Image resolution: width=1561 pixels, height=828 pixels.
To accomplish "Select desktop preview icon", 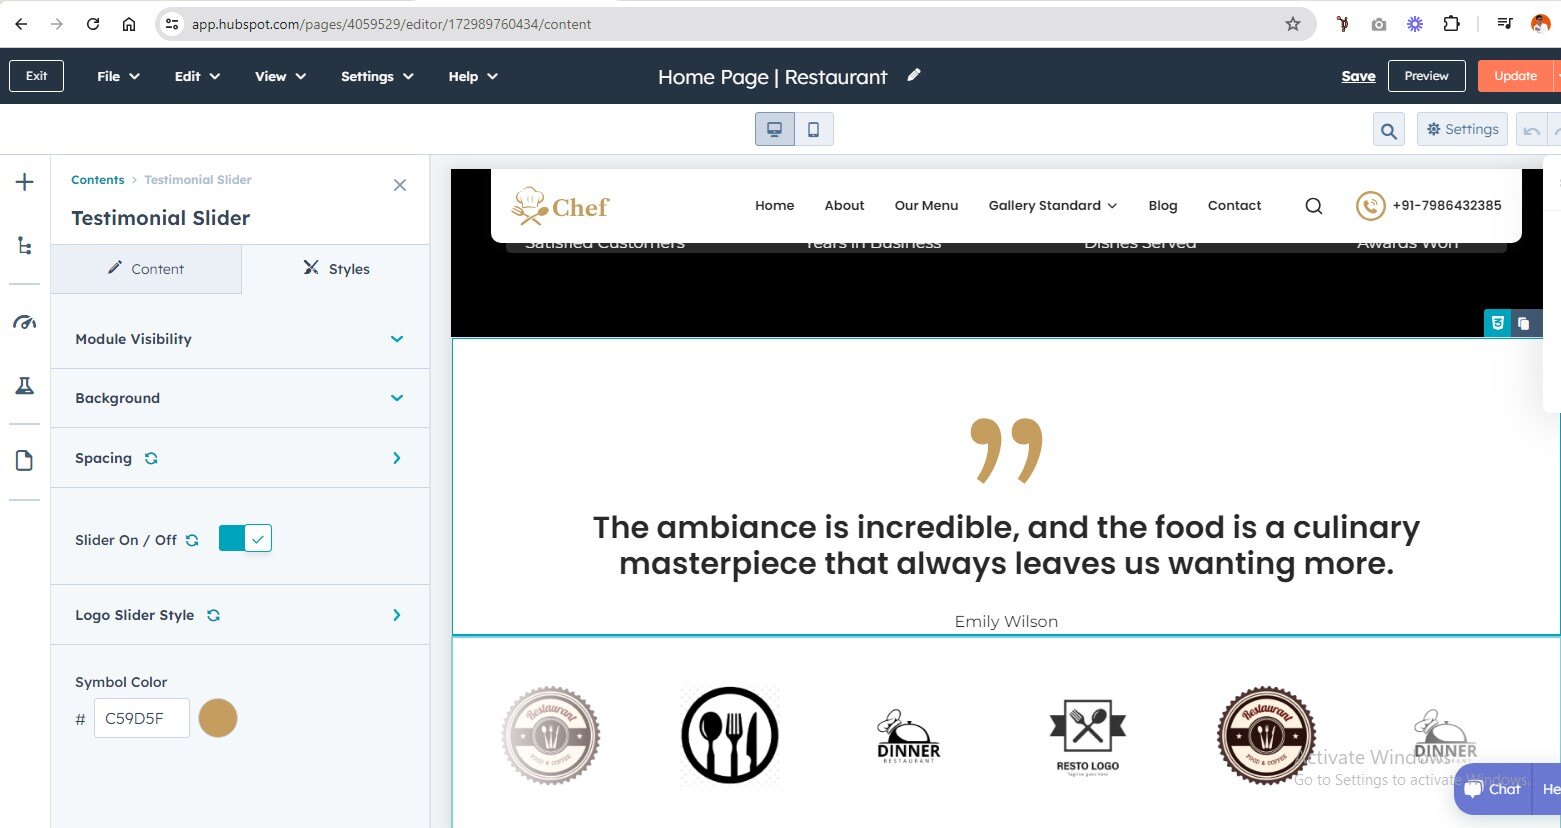I will coord(775,129).
